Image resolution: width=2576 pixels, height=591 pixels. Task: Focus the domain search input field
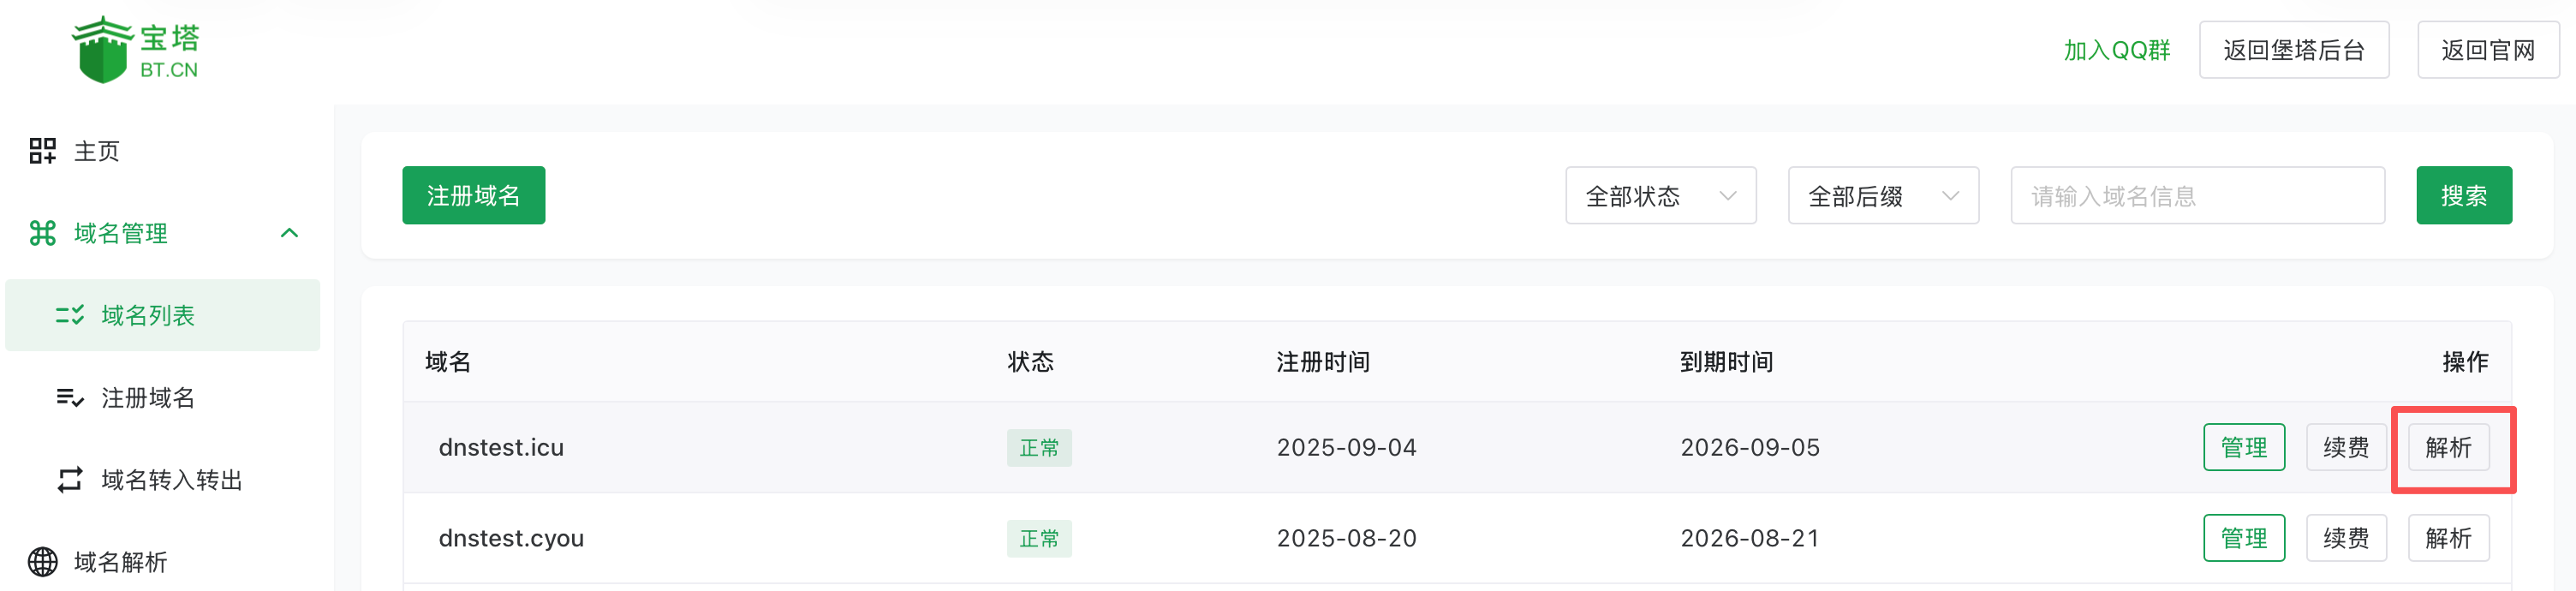click(2196, 196)
